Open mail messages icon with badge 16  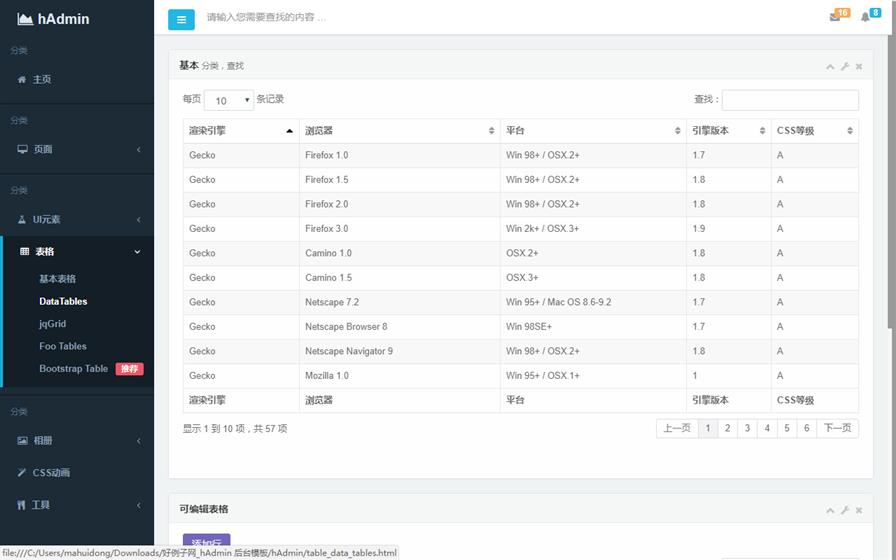[x=835, y=17]
